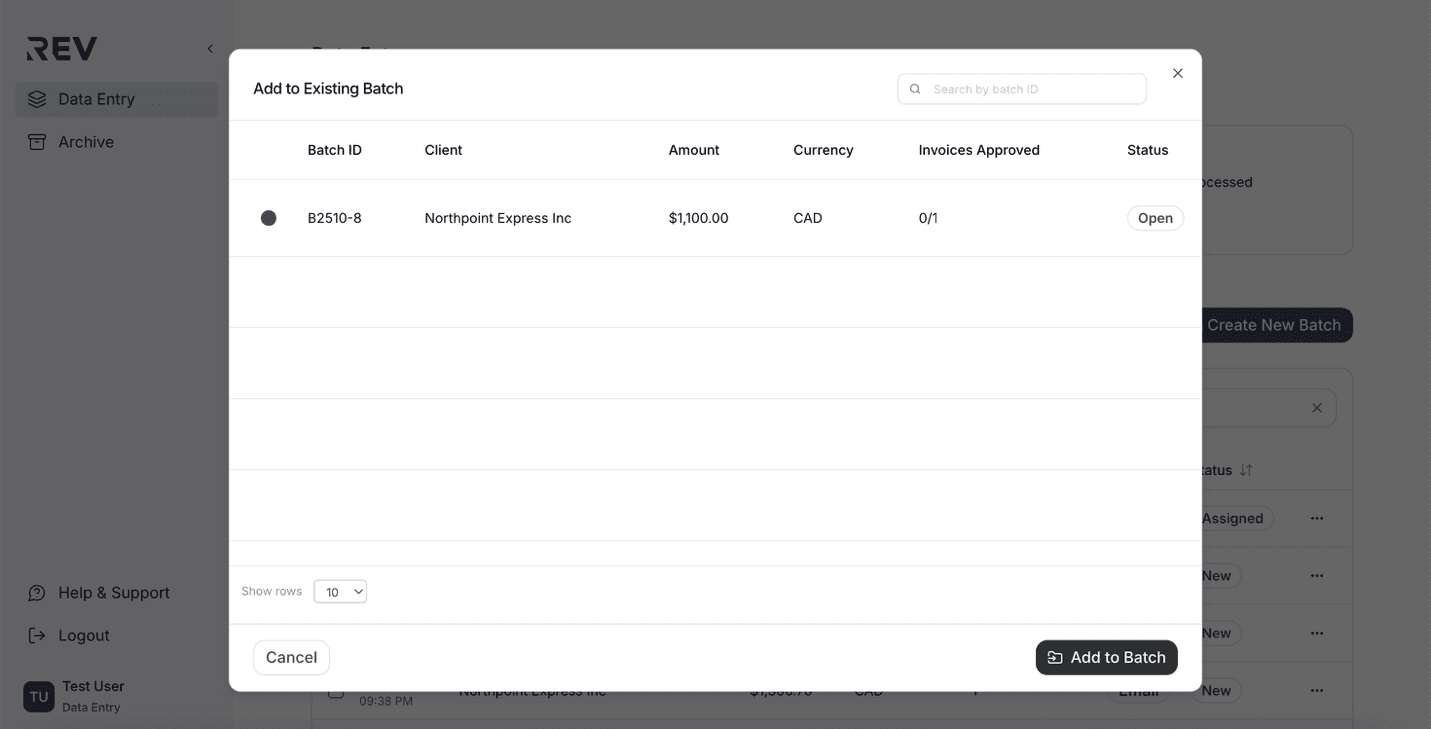Sort by Status using the sort arrows

(x=1245, y=469)
